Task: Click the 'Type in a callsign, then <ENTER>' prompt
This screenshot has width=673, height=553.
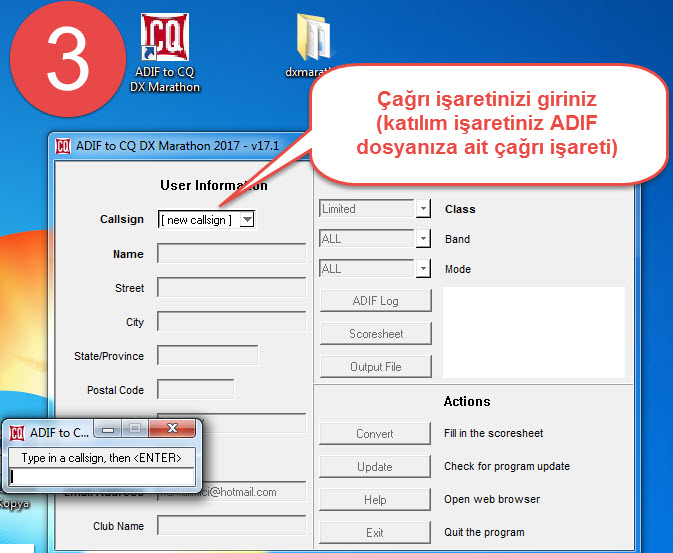Action: click(102, 458)
